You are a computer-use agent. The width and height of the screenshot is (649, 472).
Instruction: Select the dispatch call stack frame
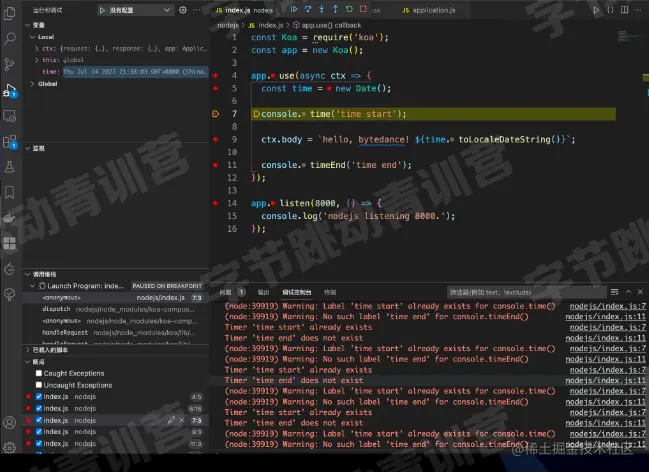[x=116, y=309]
